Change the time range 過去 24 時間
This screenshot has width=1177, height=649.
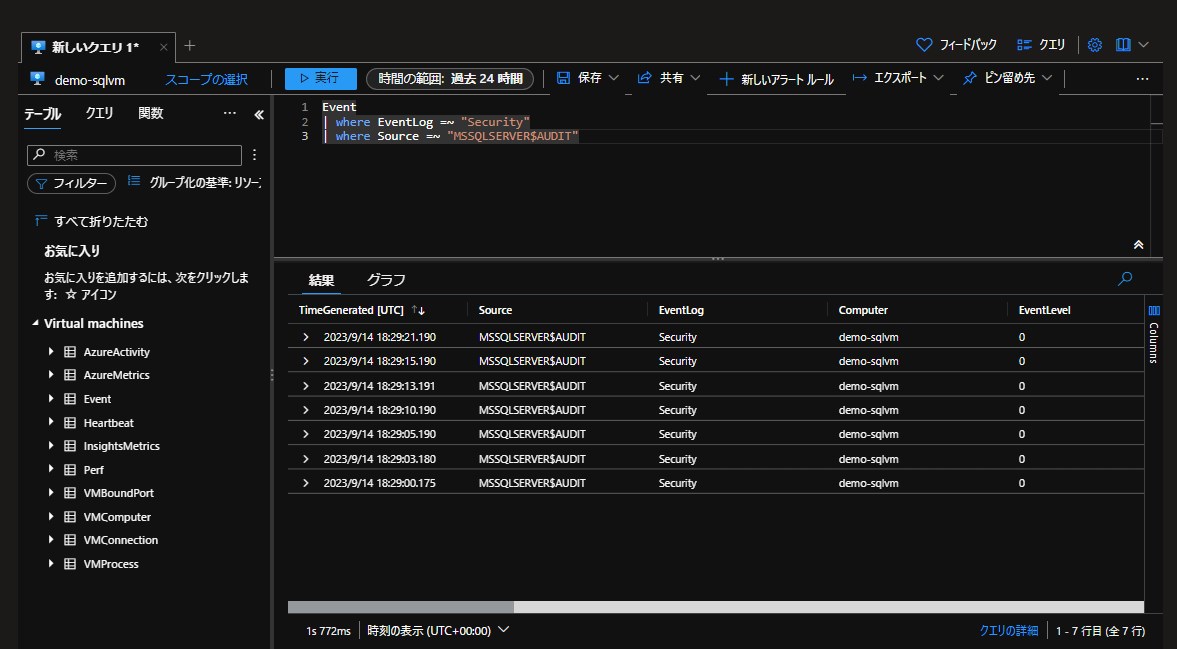(450, 79)
